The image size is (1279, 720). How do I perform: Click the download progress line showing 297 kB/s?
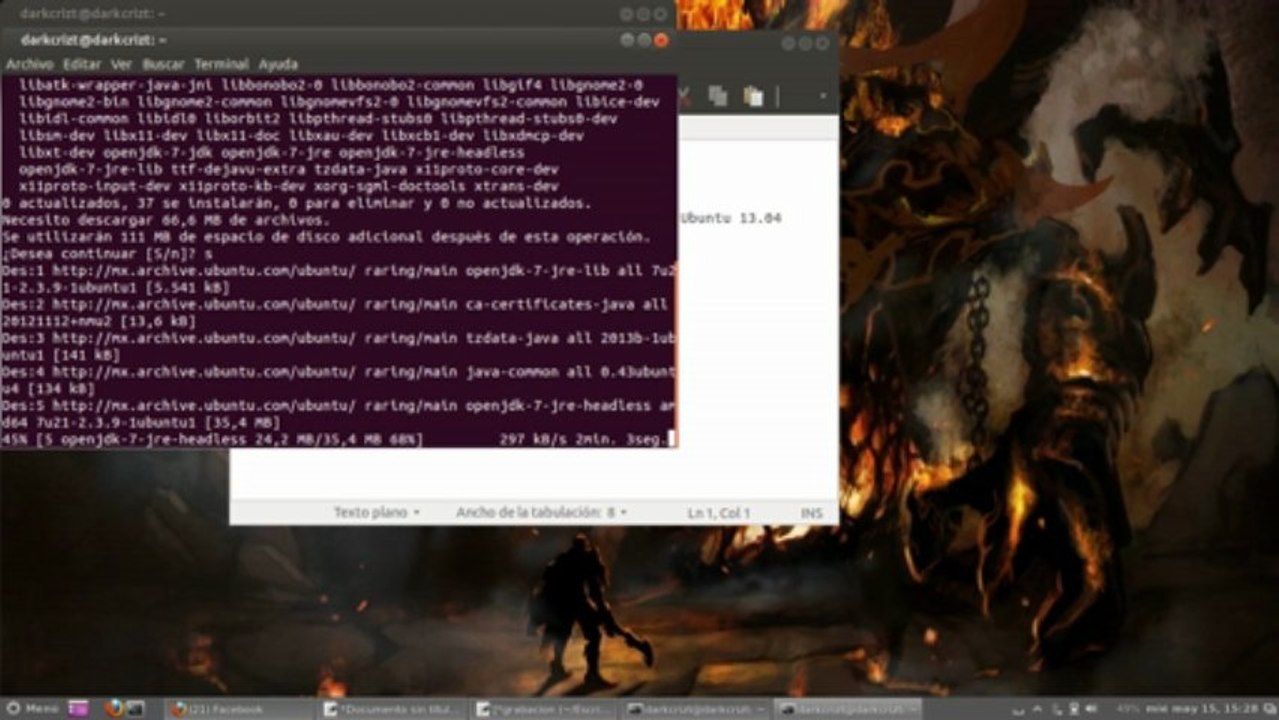click(339, 439)
